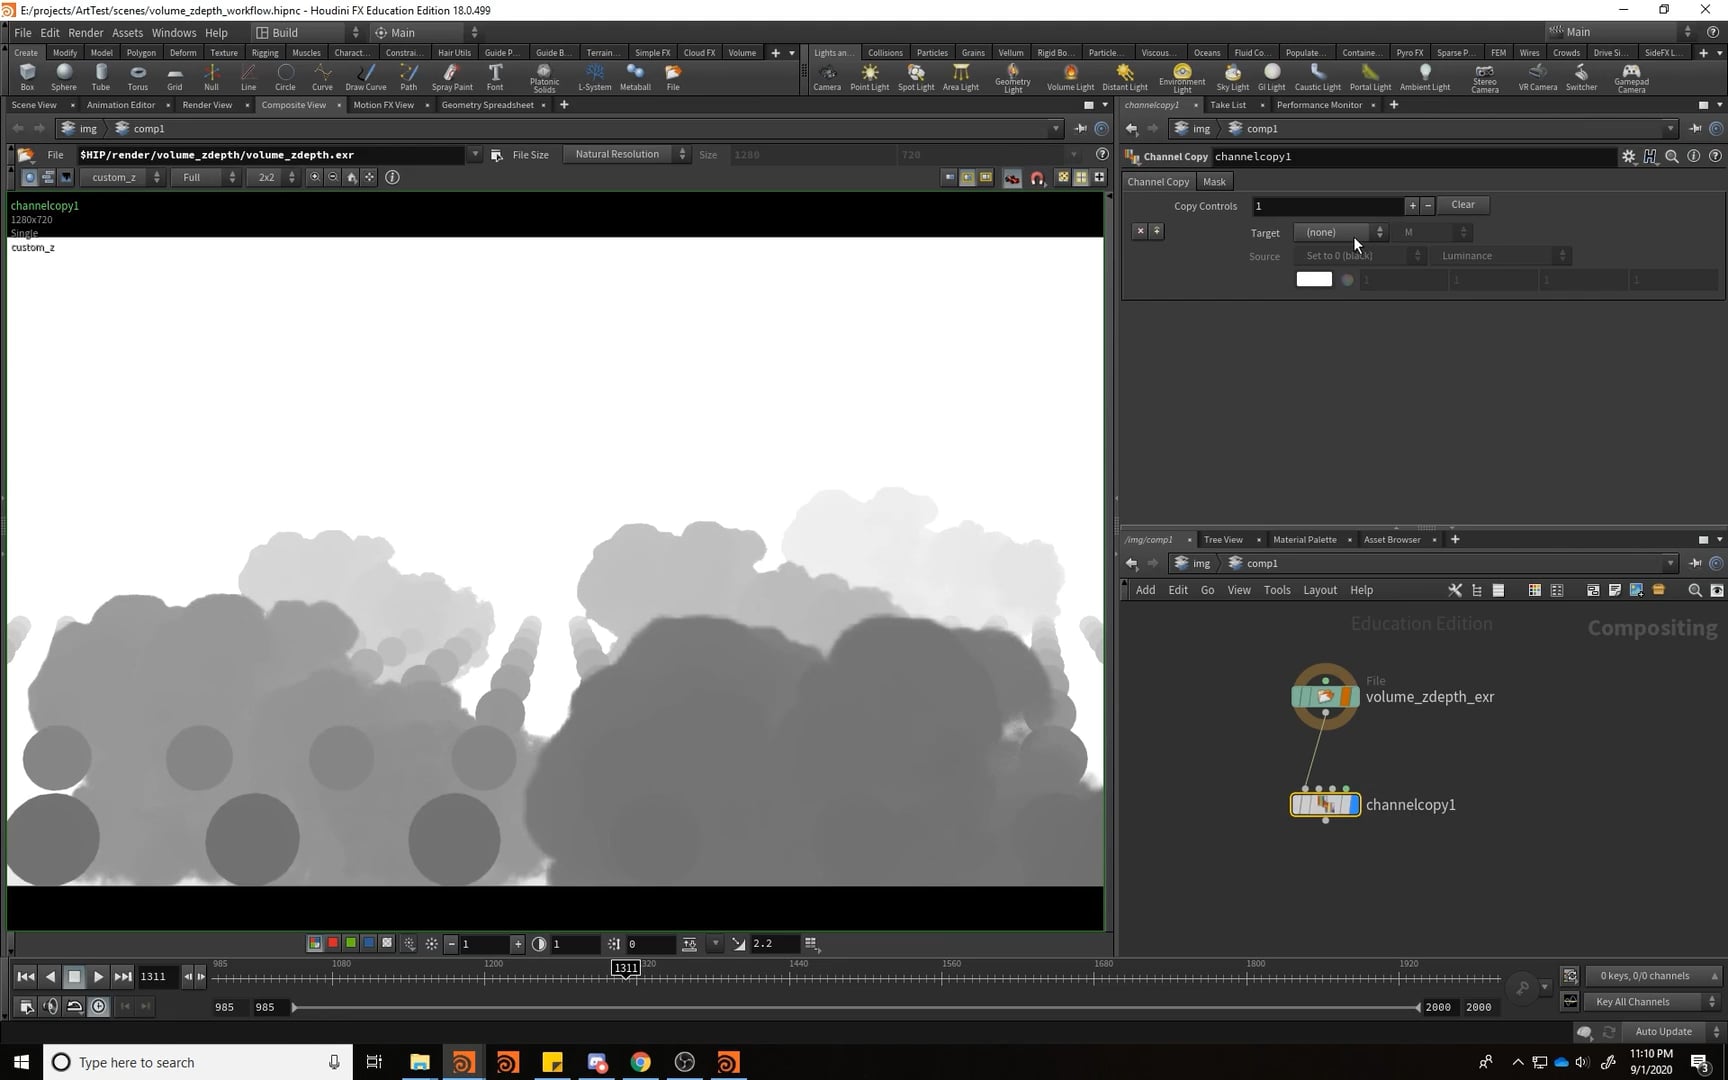Image resolution: width=1728 pixels, height=1080 pixels.
Task: Open the network editor tools wrench icon
Action: pyautogui.click(x=1455, y=590)
